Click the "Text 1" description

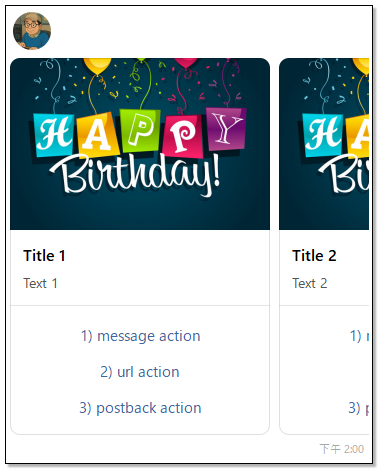coord(40,283)
